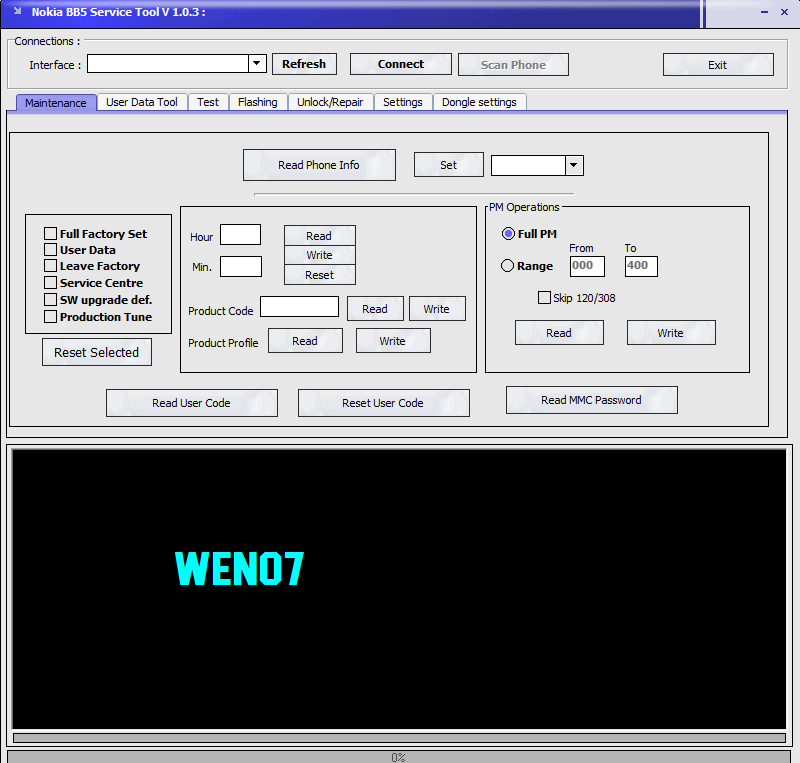
Task: Click the Reset User Code button
Action: pos(384,403)
